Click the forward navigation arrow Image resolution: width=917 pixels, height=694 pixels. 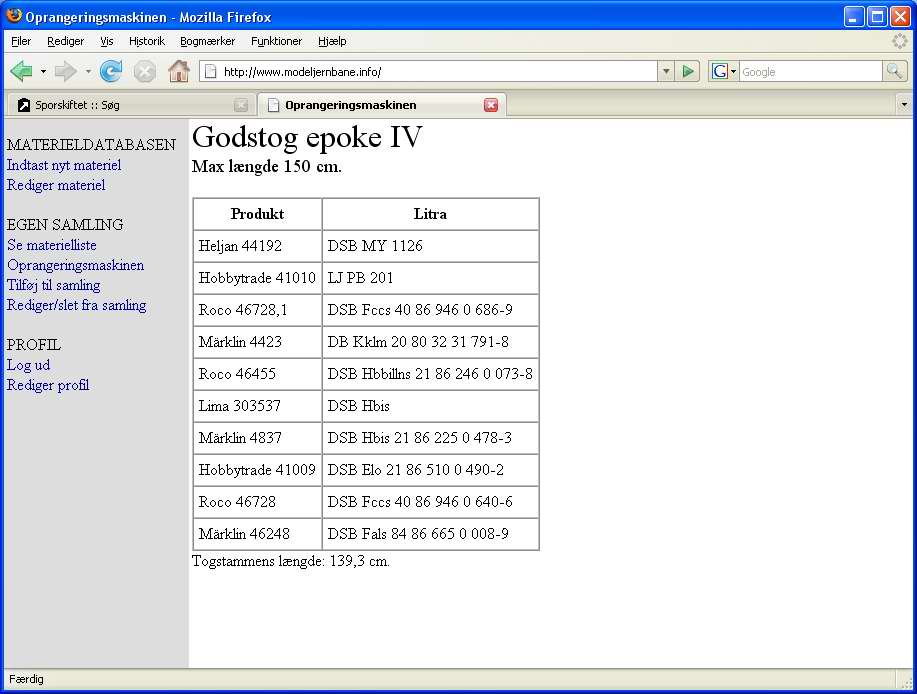pyautogui.click(x=66, y=71)
